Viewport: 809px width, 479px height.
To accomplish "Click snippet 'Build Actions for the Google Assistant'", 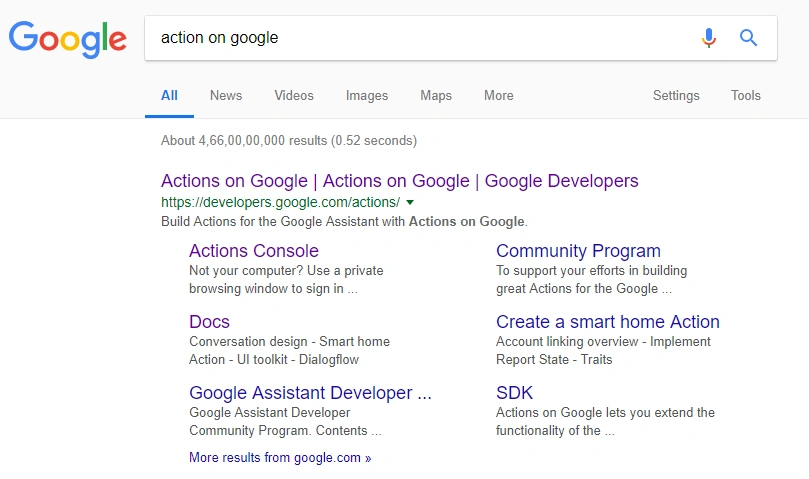I will [x=270, y=222].
